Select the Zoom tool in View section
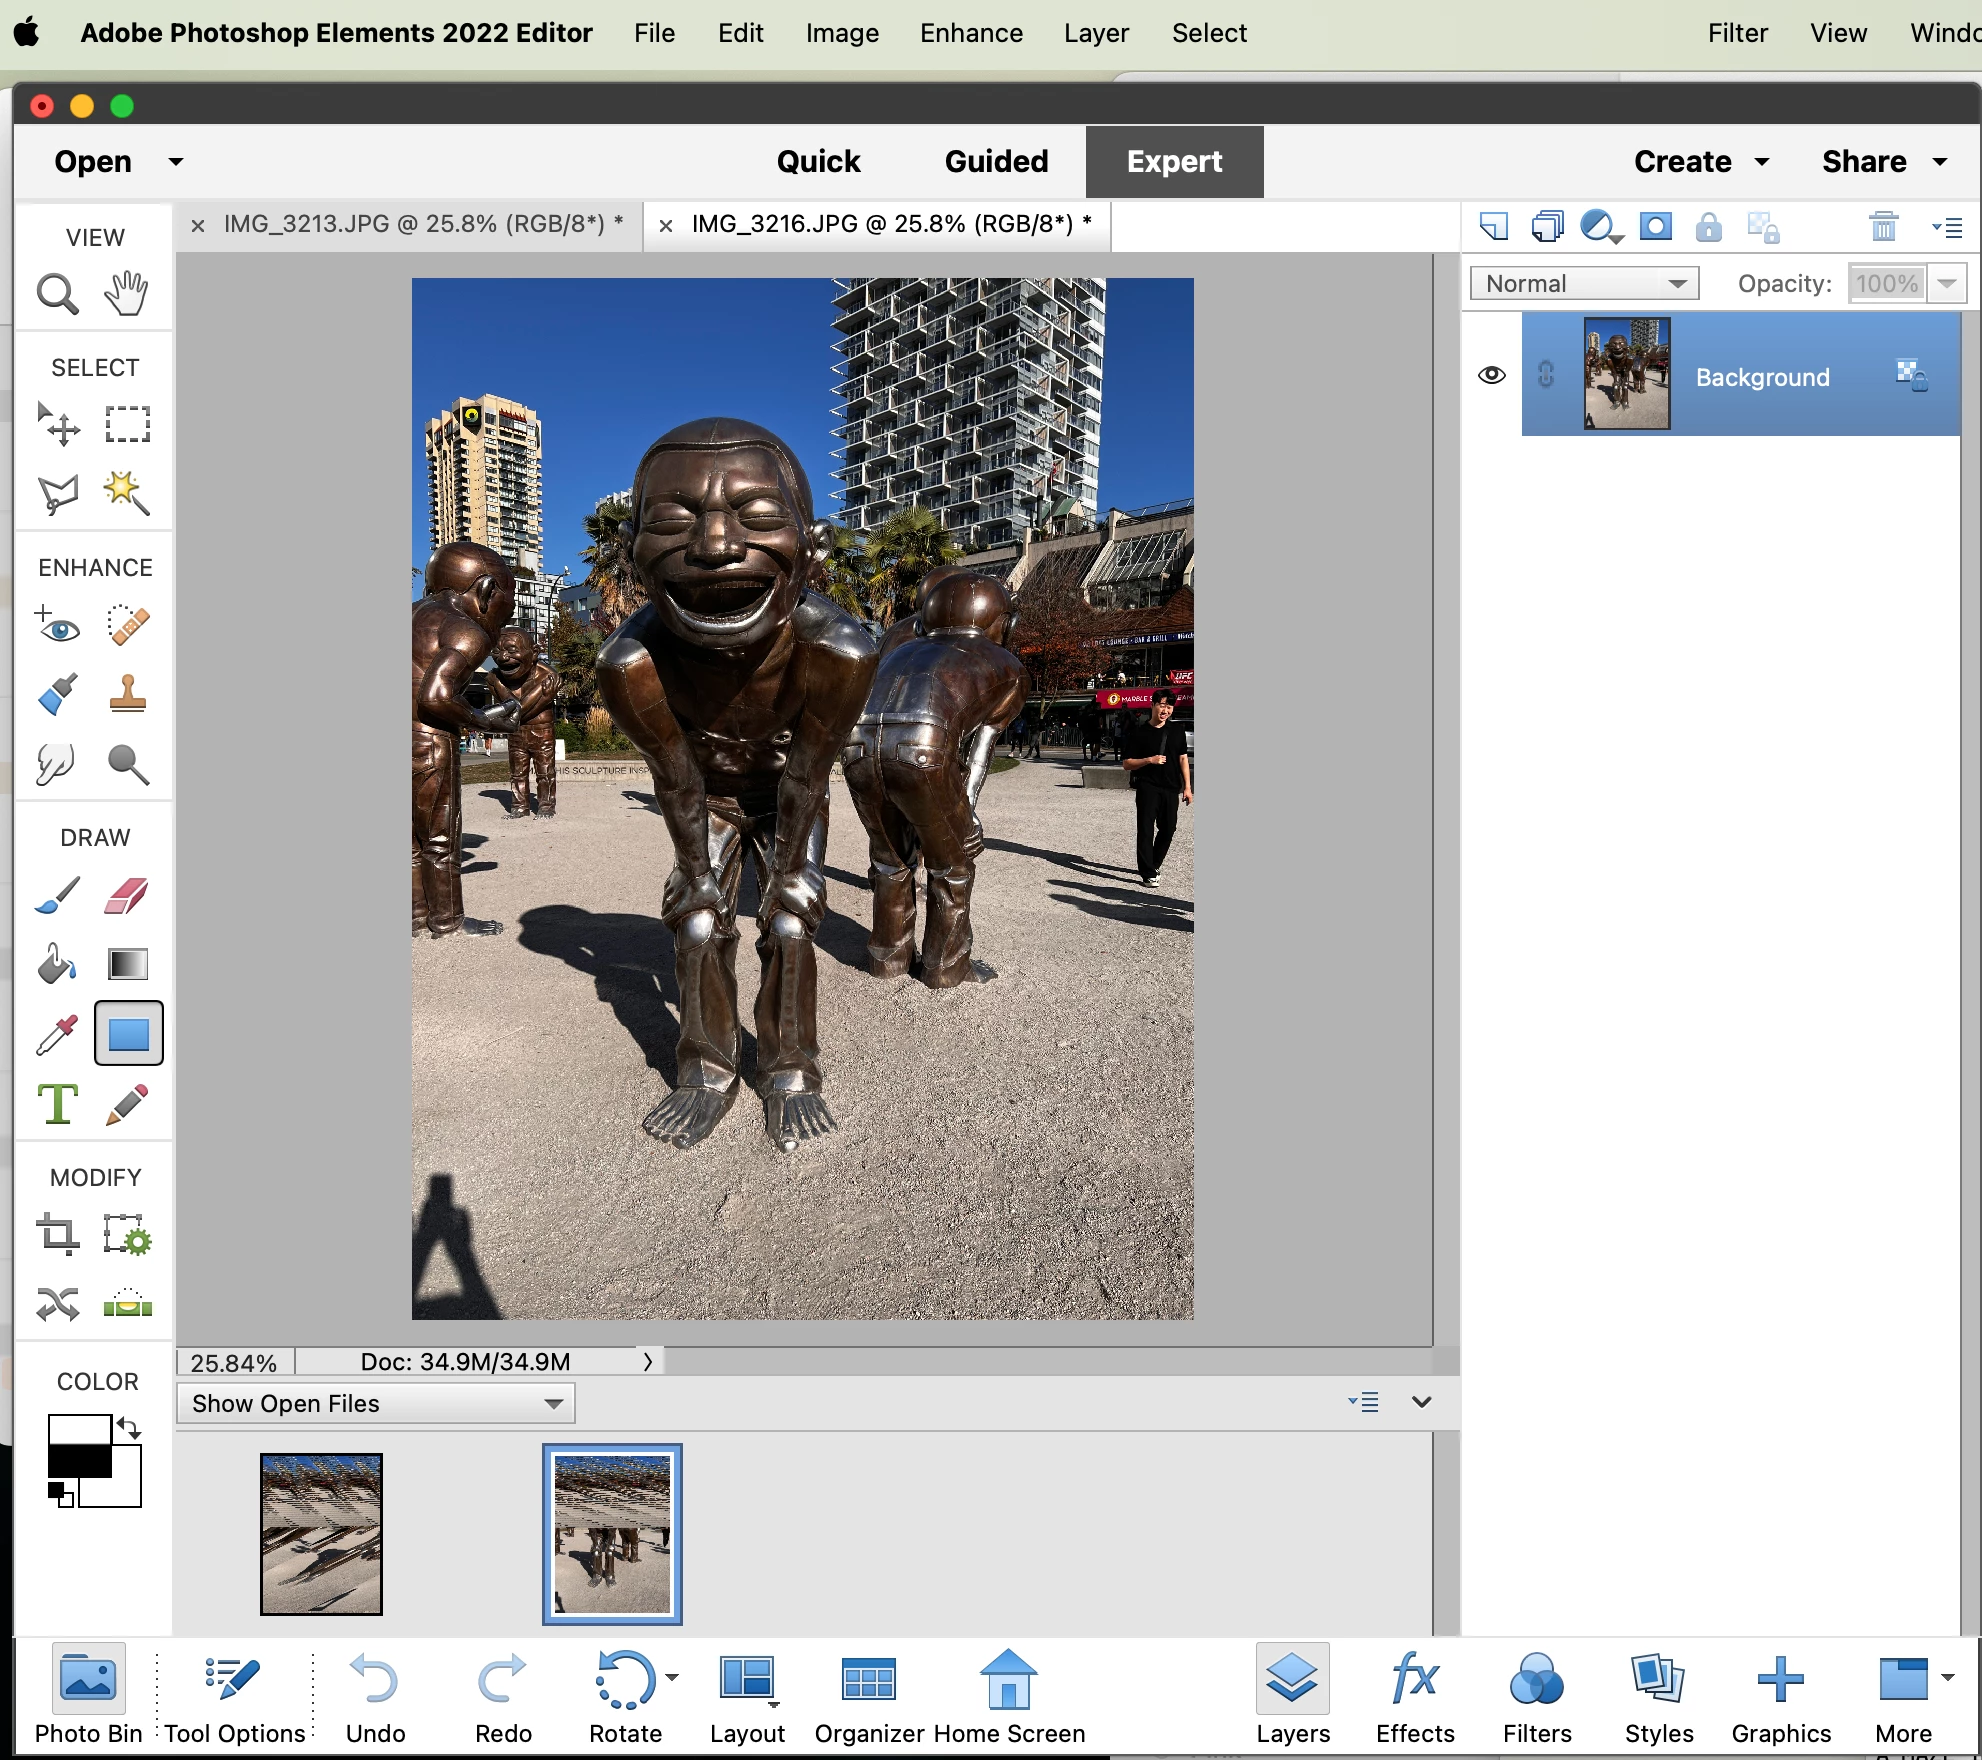 tap(57, 295)
